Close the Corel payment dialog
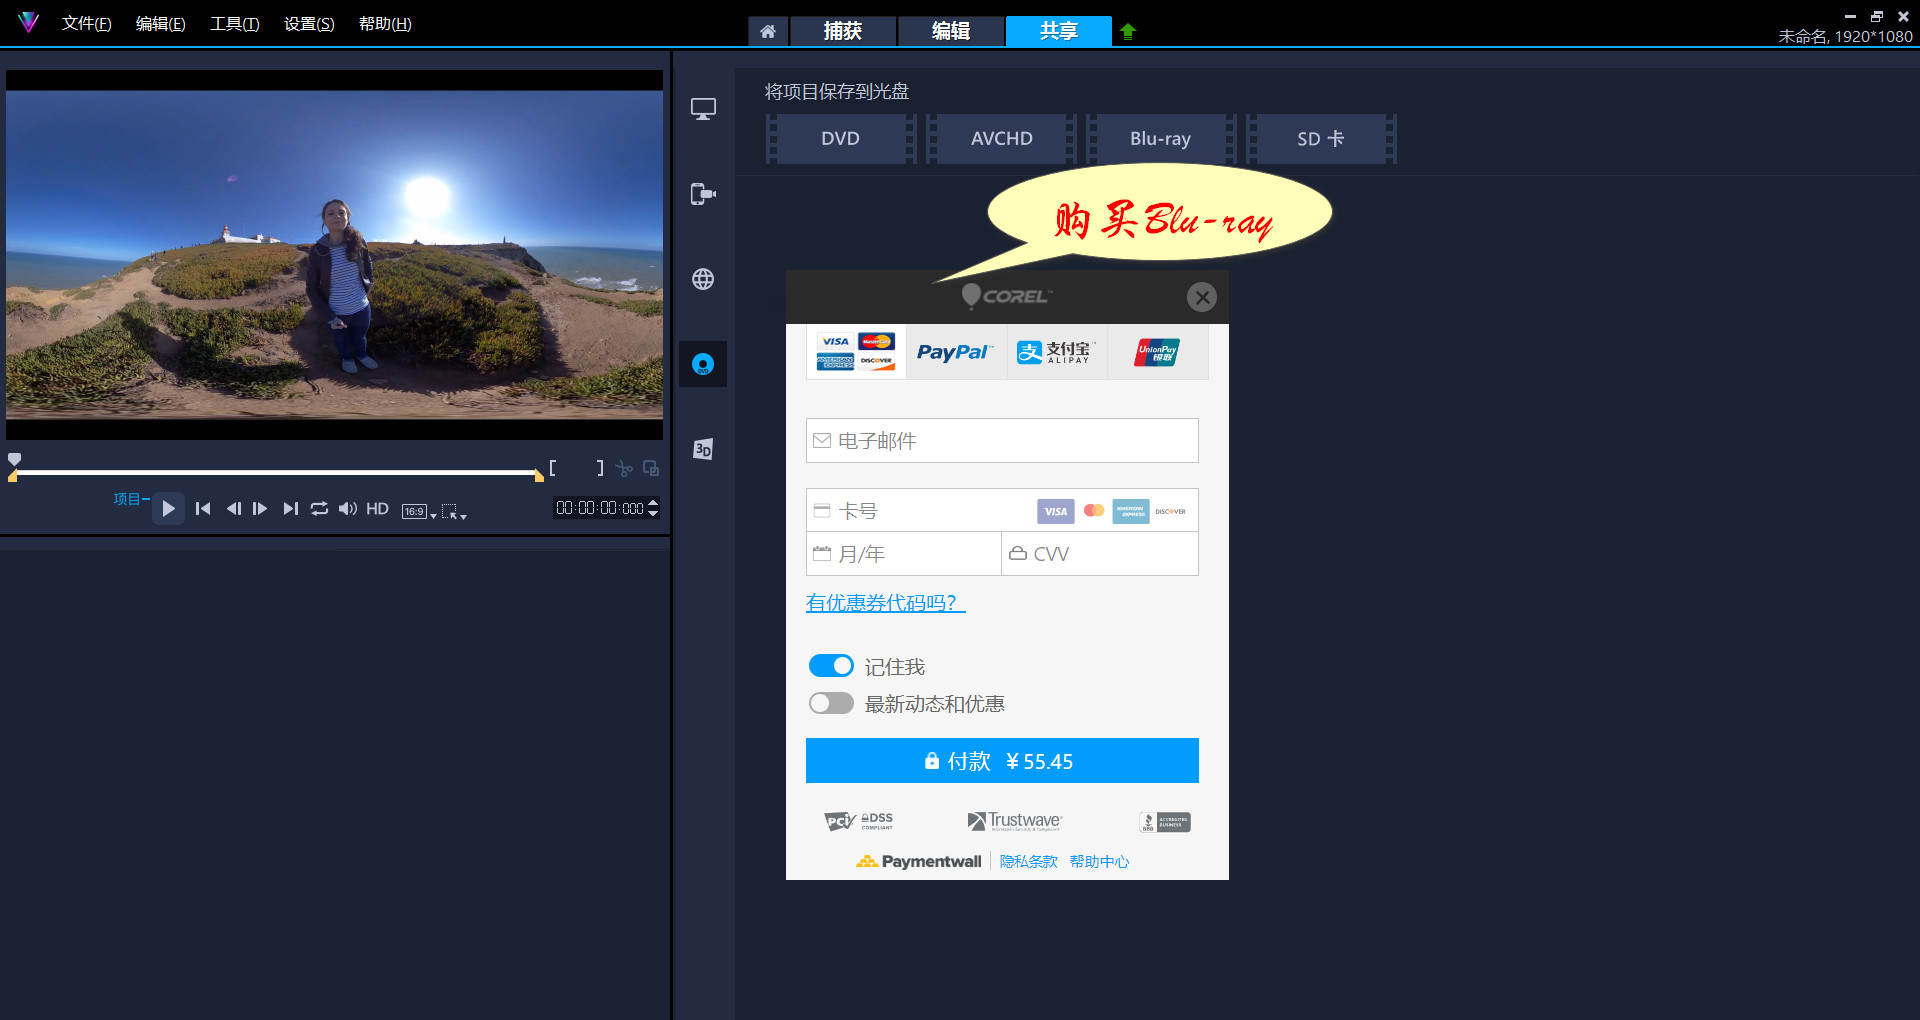 [x=1202, y=297]
